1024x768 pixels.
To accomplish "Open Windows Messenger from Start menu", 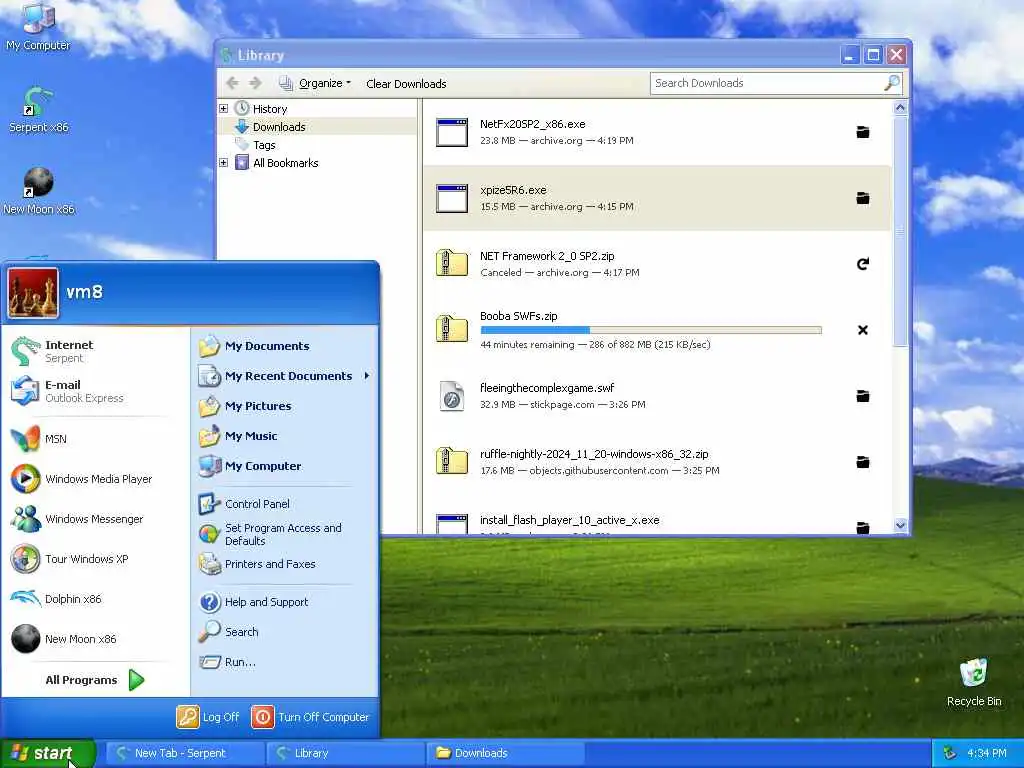I will coord(95,519).
